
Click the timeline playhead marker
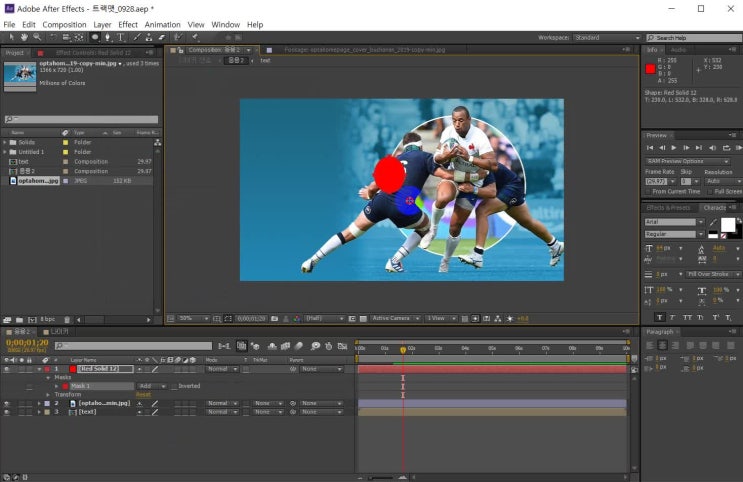point(403,350)
